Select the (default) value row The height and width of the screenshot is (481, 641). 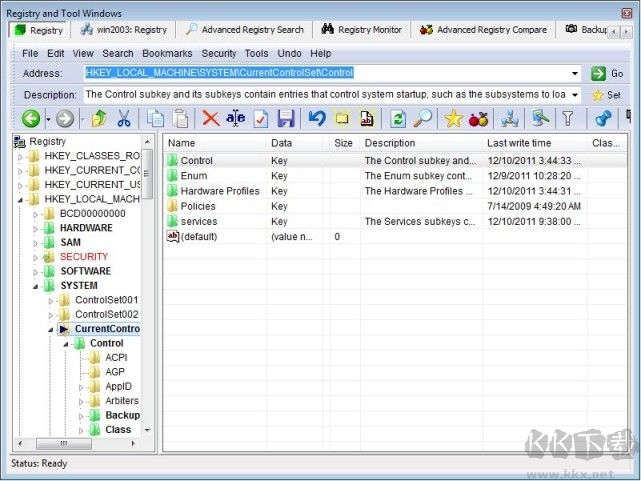click(394, 237)
